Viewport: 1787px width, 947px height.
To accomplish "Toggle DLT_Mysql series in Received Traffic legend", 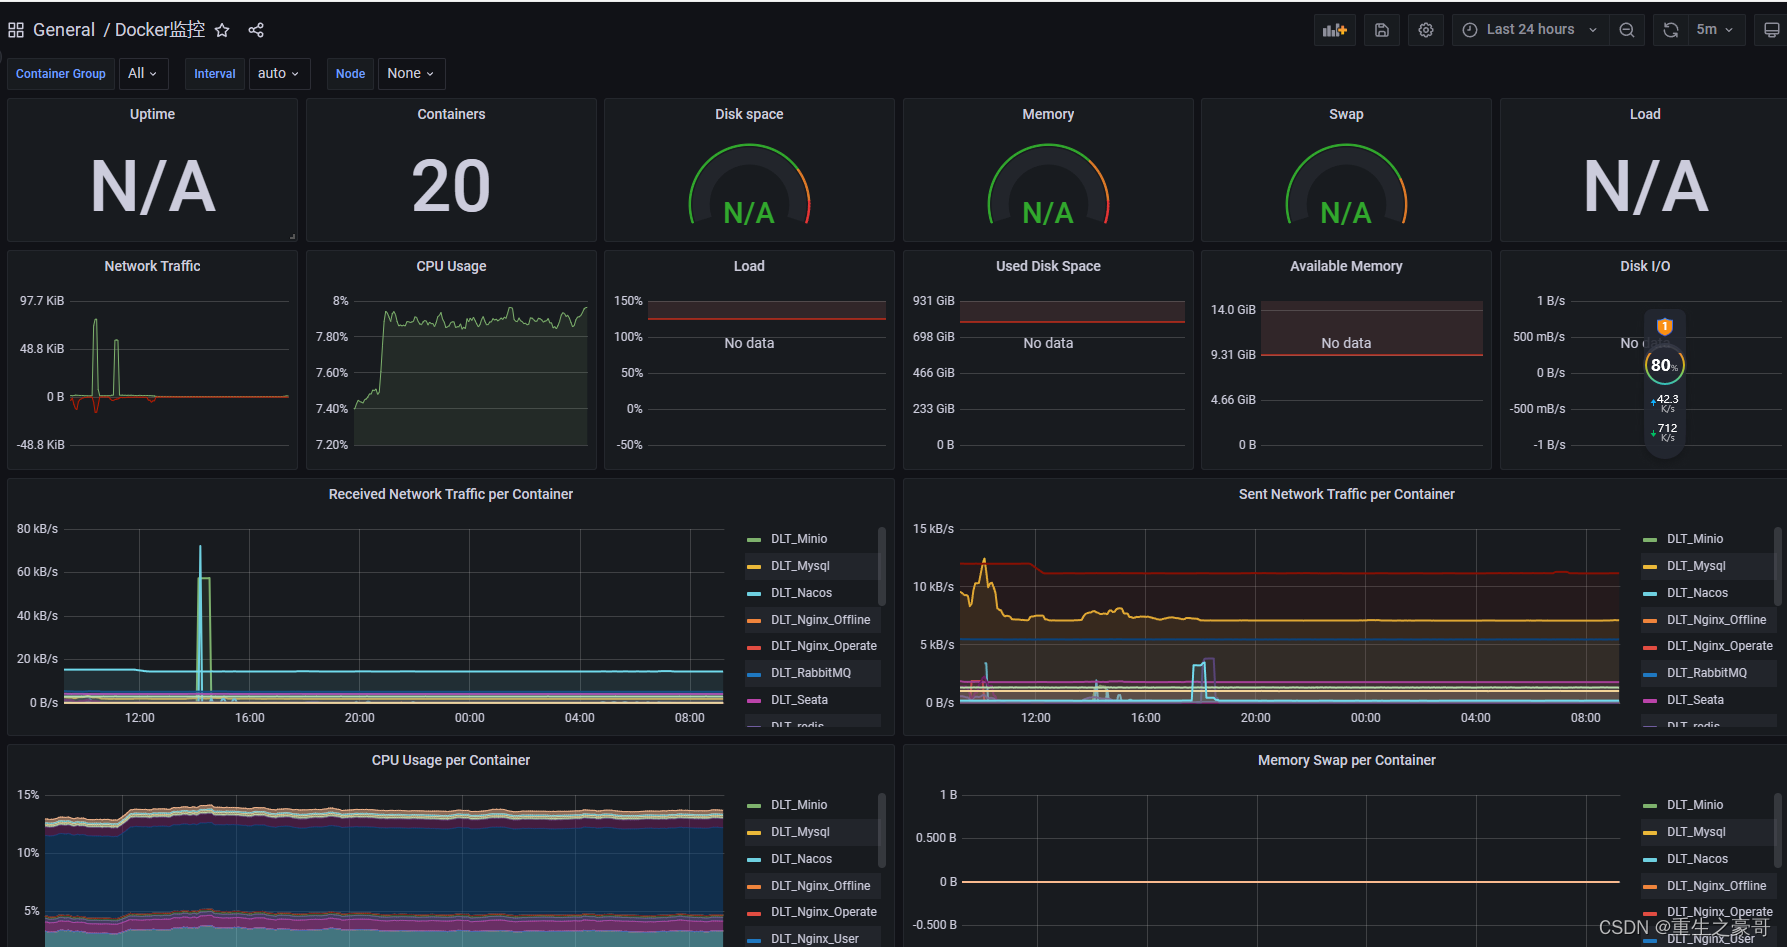I will [800, 566].
